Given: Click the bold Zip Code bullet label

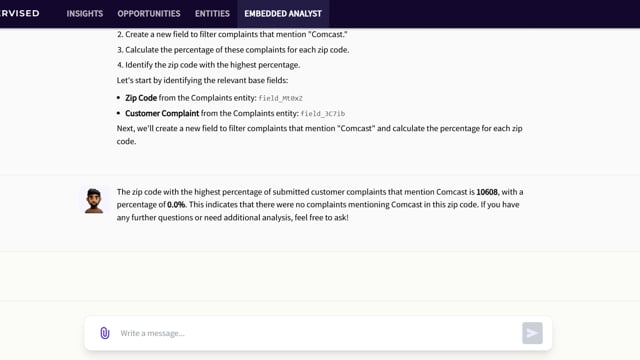Looking at the screenshot, I should pos(141,98).
